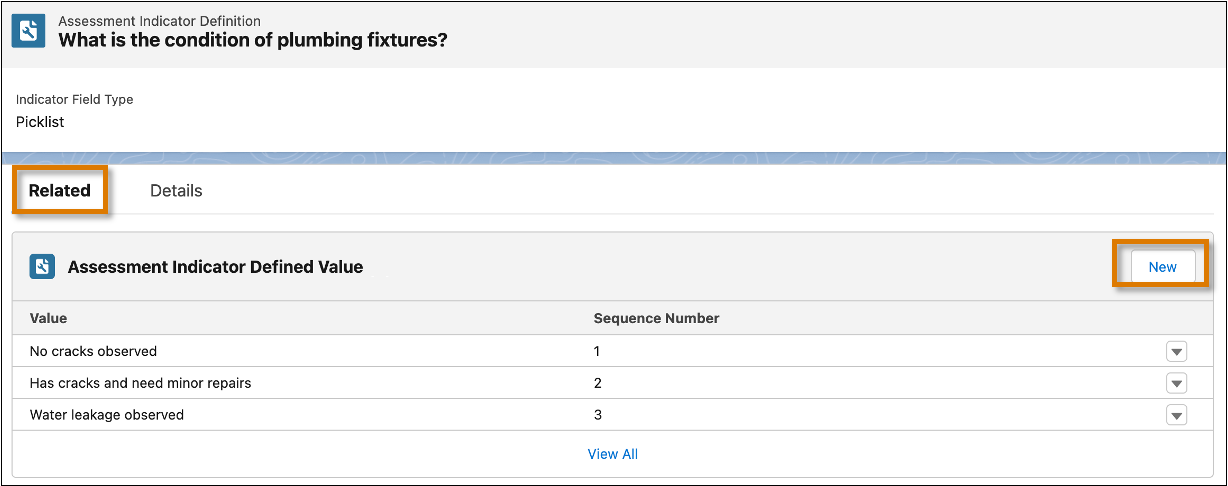Select Has cracks and need minor repairs

tap(140, 383)
